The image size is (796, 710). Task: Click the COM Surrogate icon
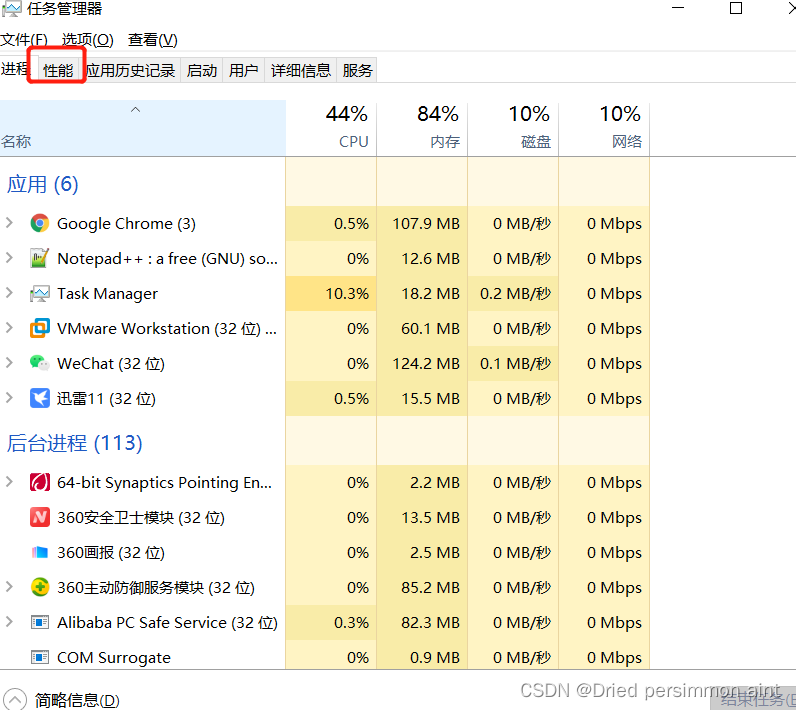[40, 657]
